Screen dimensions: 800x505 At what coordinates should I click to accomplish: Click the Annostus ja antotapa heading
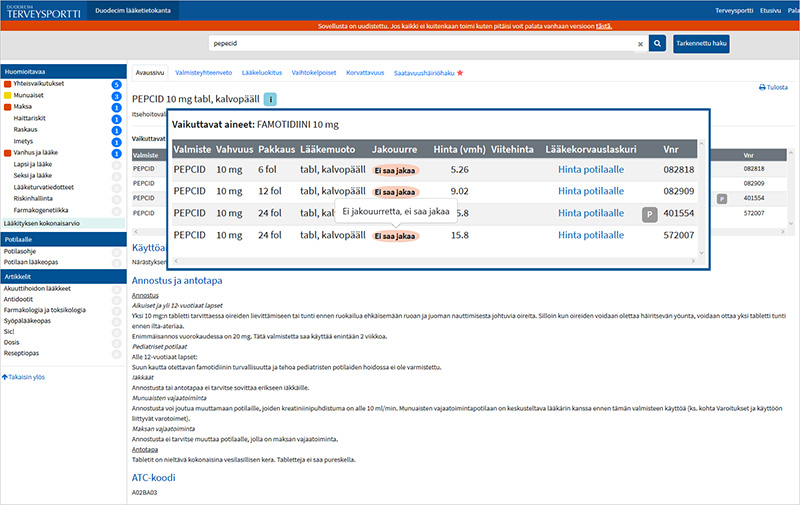tap(177, 281)
